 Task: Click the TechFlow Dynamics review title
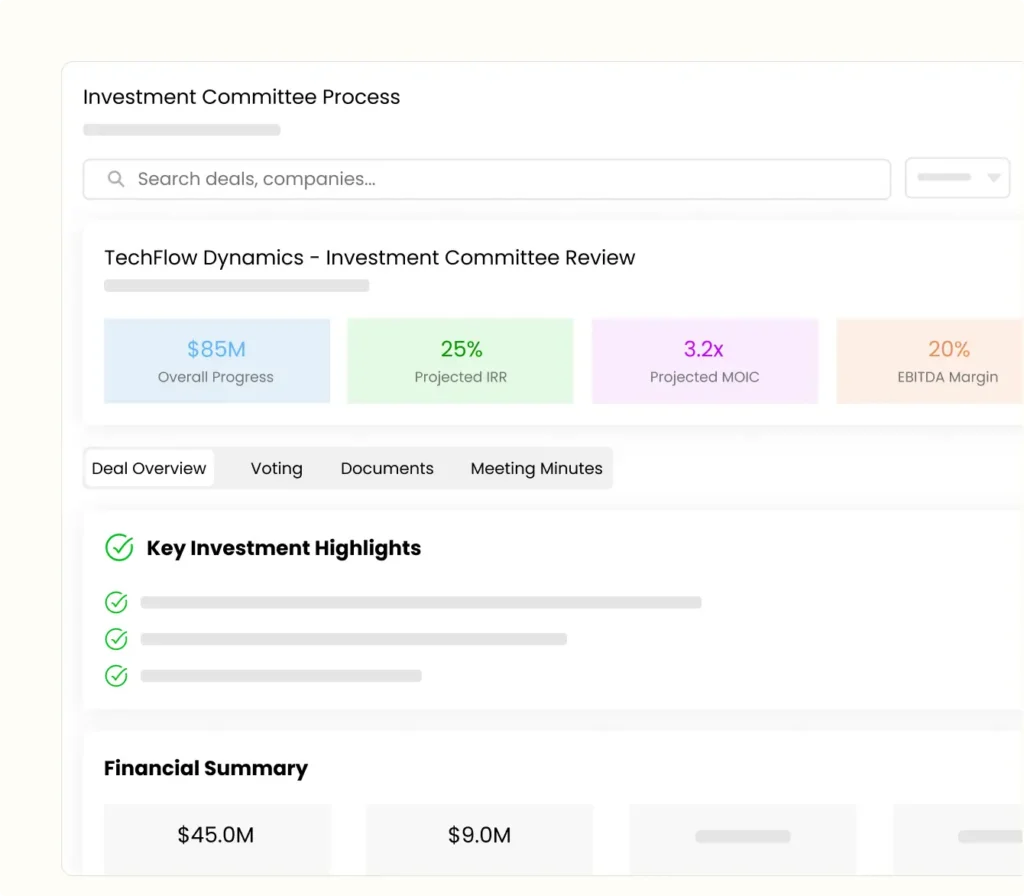pos(369,257)
